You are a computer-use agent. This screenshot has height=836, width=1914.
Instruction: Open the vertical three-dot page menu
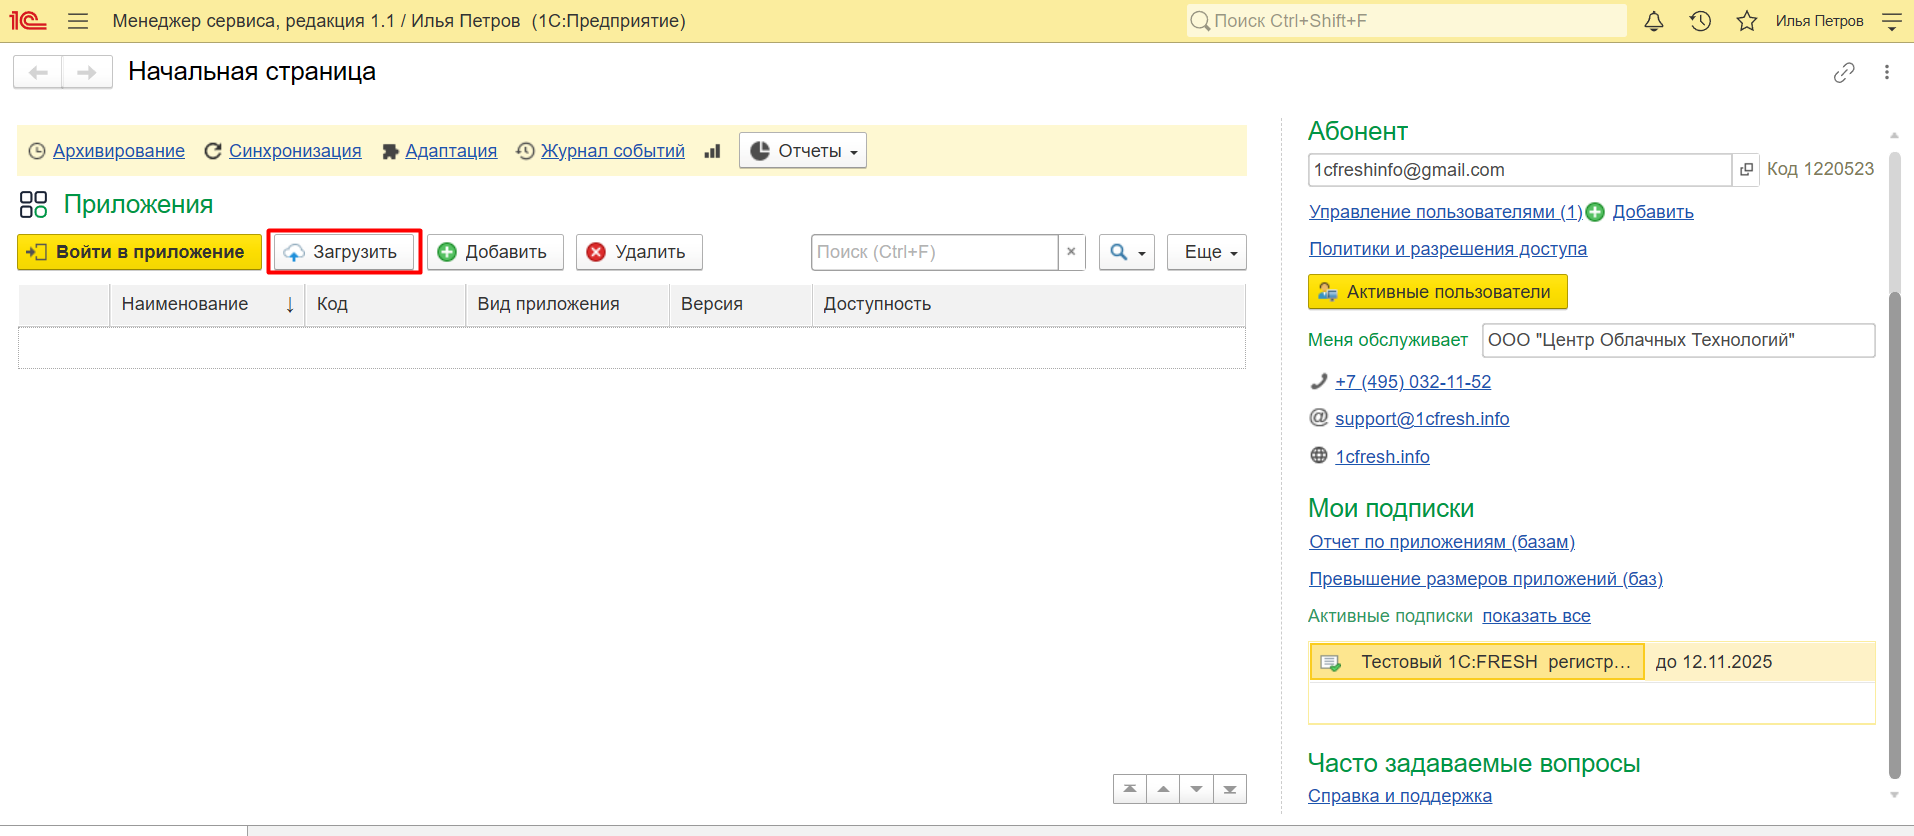pos(1887,72)
